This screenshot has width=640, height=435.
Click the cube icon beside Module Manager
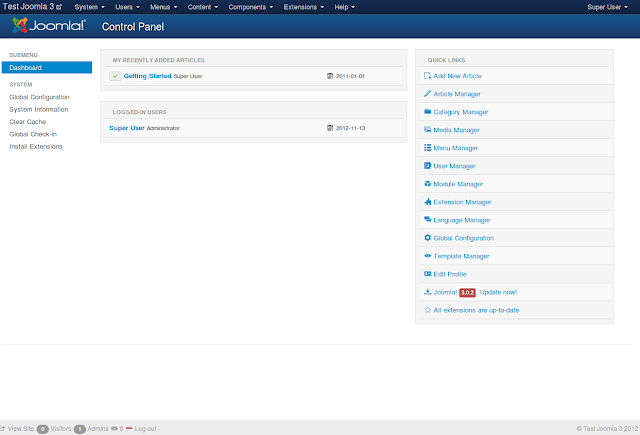coord(427,184)
